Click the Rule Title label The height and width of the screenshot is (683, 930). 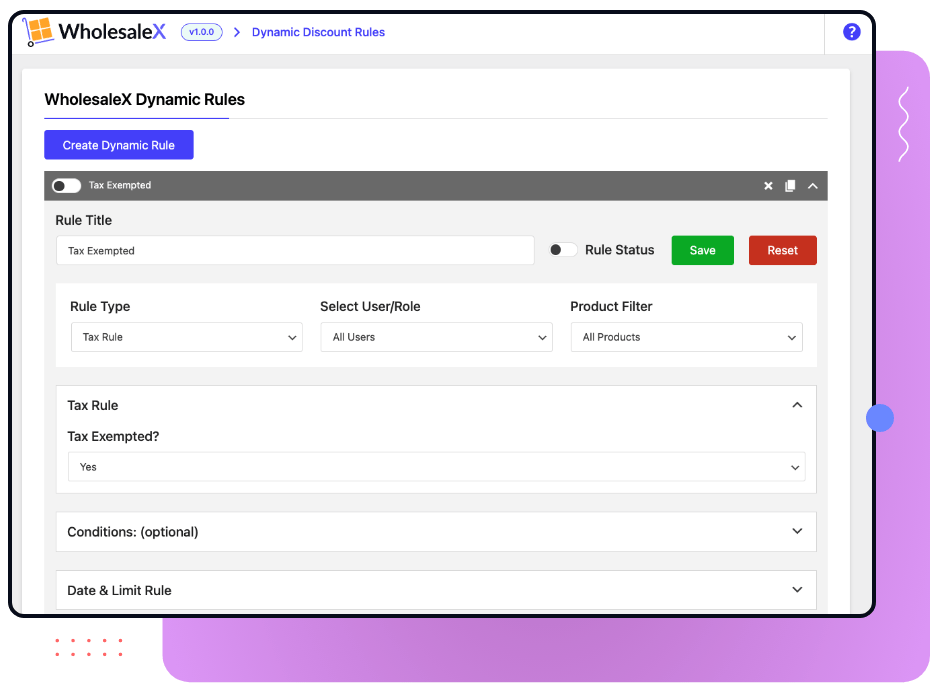coord(84,221)
